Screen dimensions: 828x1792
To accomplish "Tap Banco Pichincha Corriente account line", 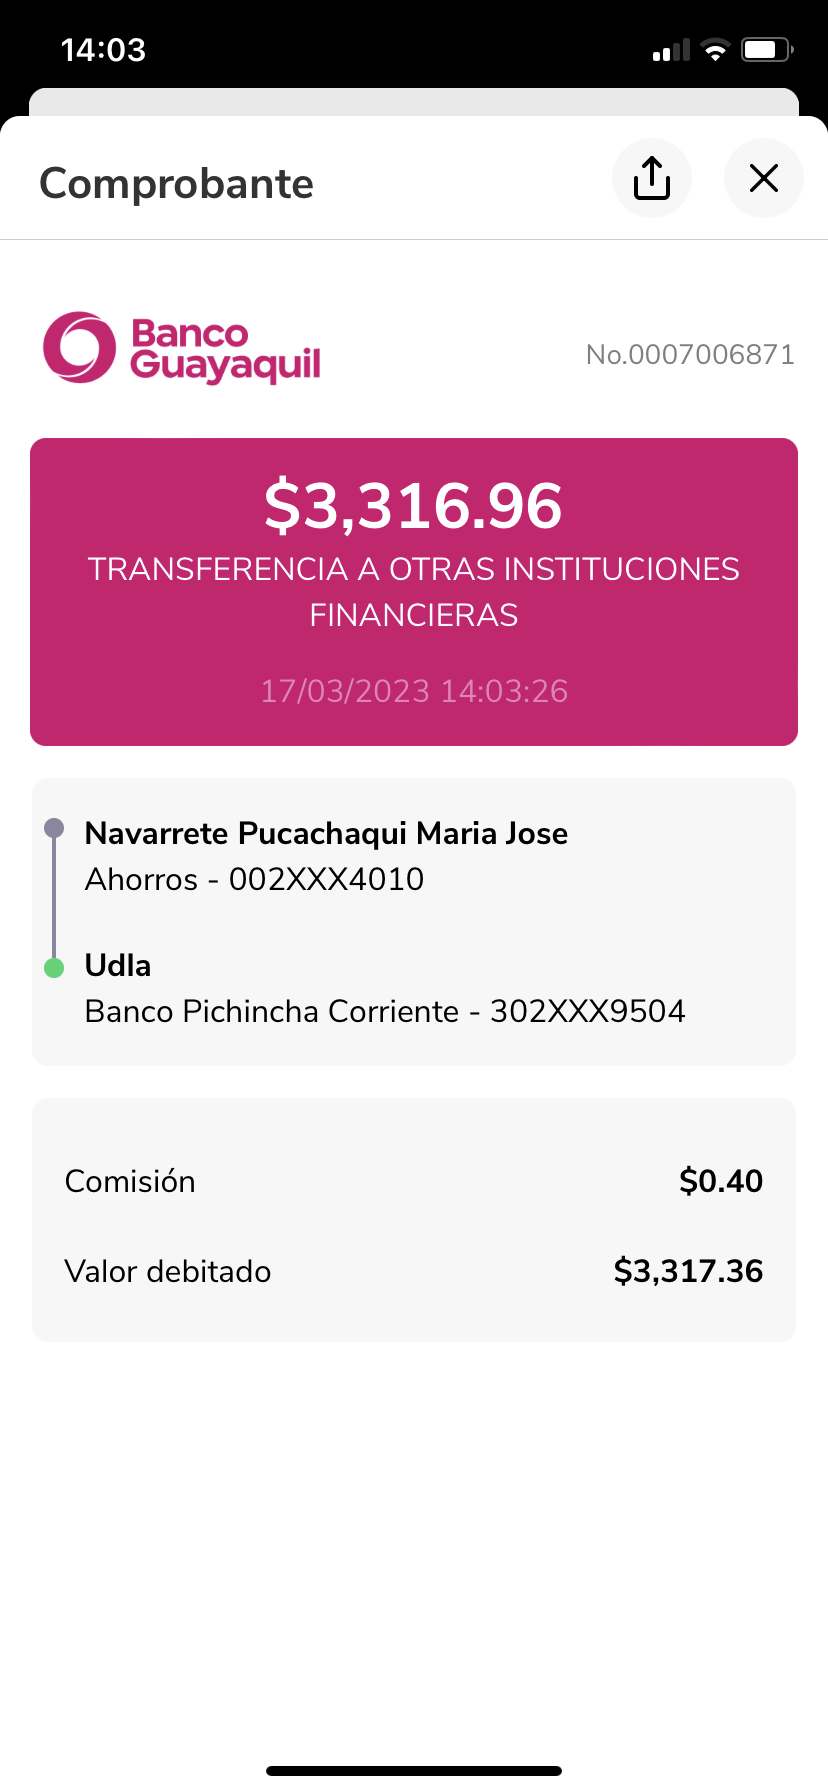I will click(x=385, y=1011).
